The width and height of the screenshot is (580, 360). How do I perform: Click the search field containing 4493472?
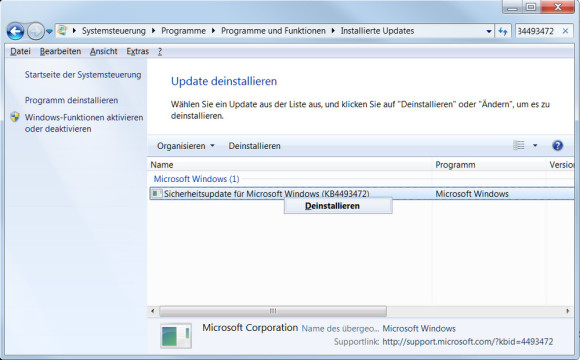point(538,31)
